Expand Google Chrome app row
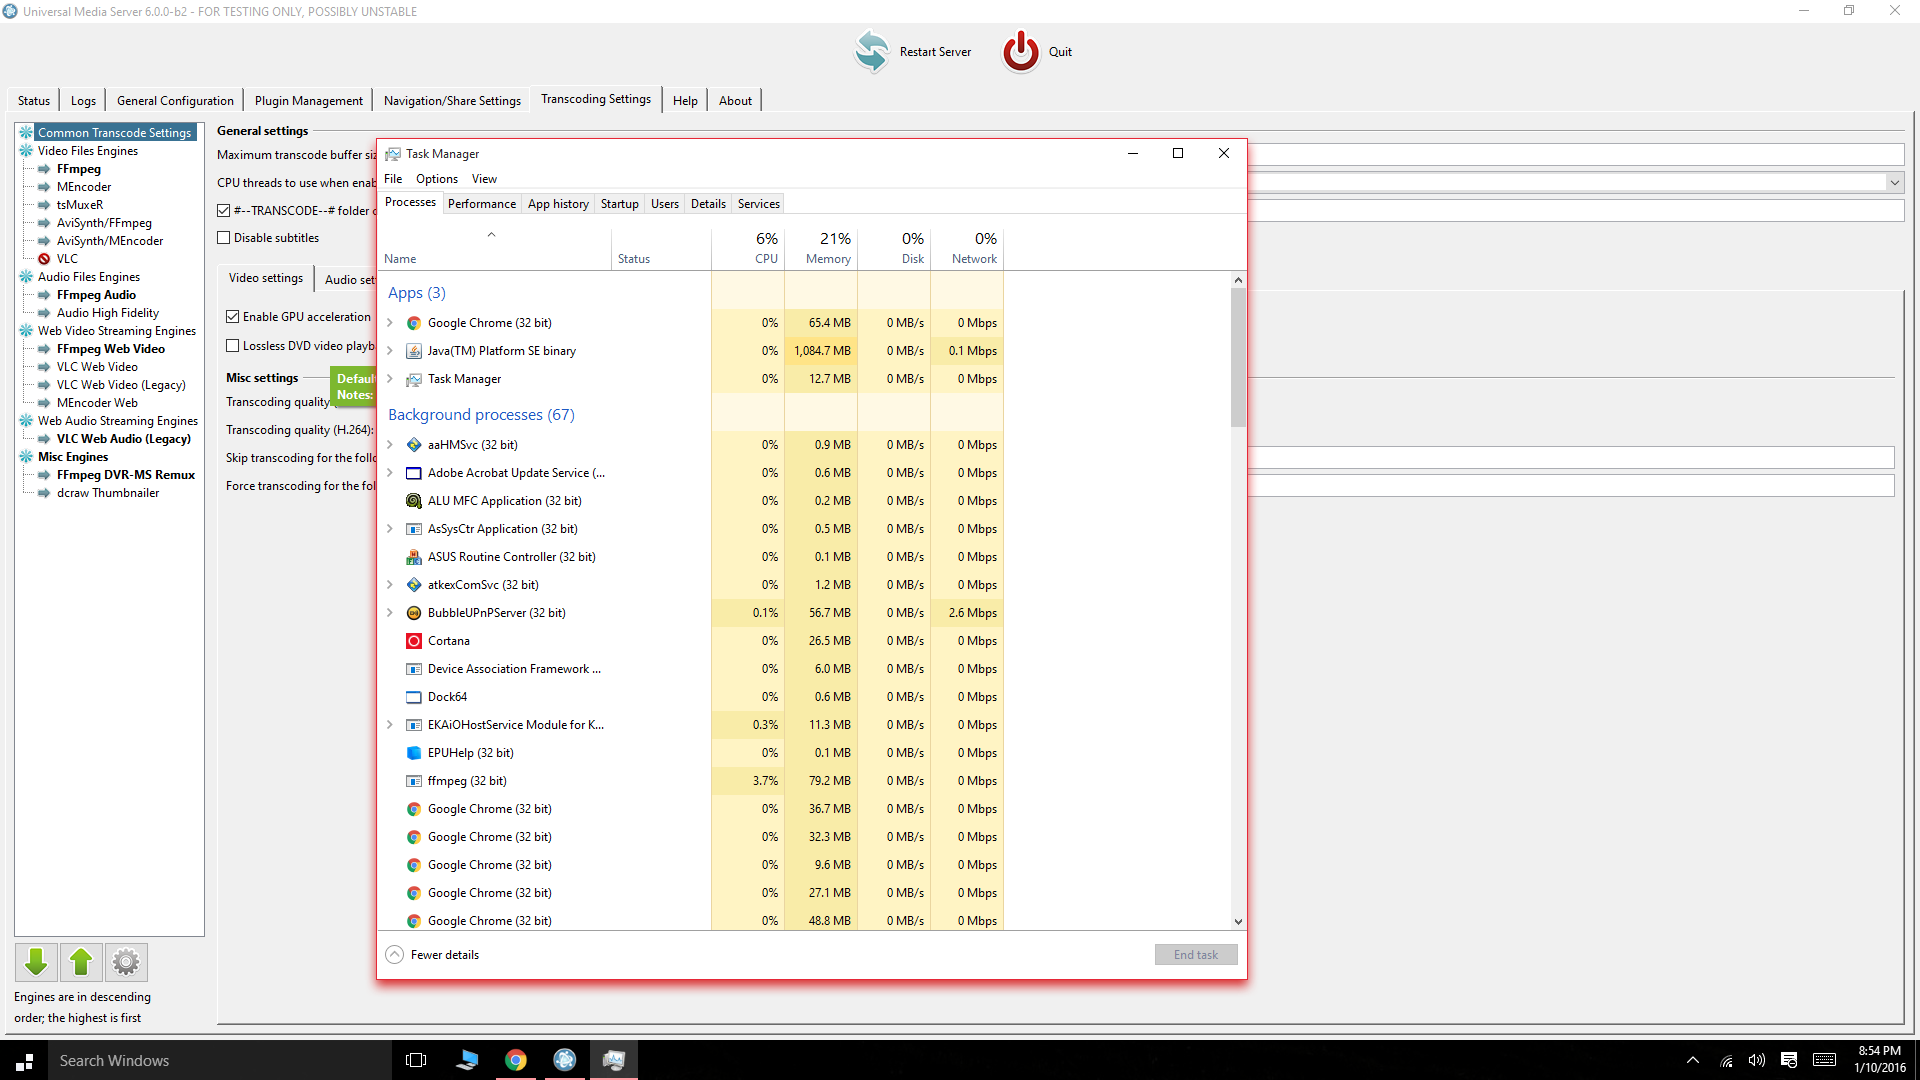Viewport: 1920px width, 1080px height. (x=390, y=323)
